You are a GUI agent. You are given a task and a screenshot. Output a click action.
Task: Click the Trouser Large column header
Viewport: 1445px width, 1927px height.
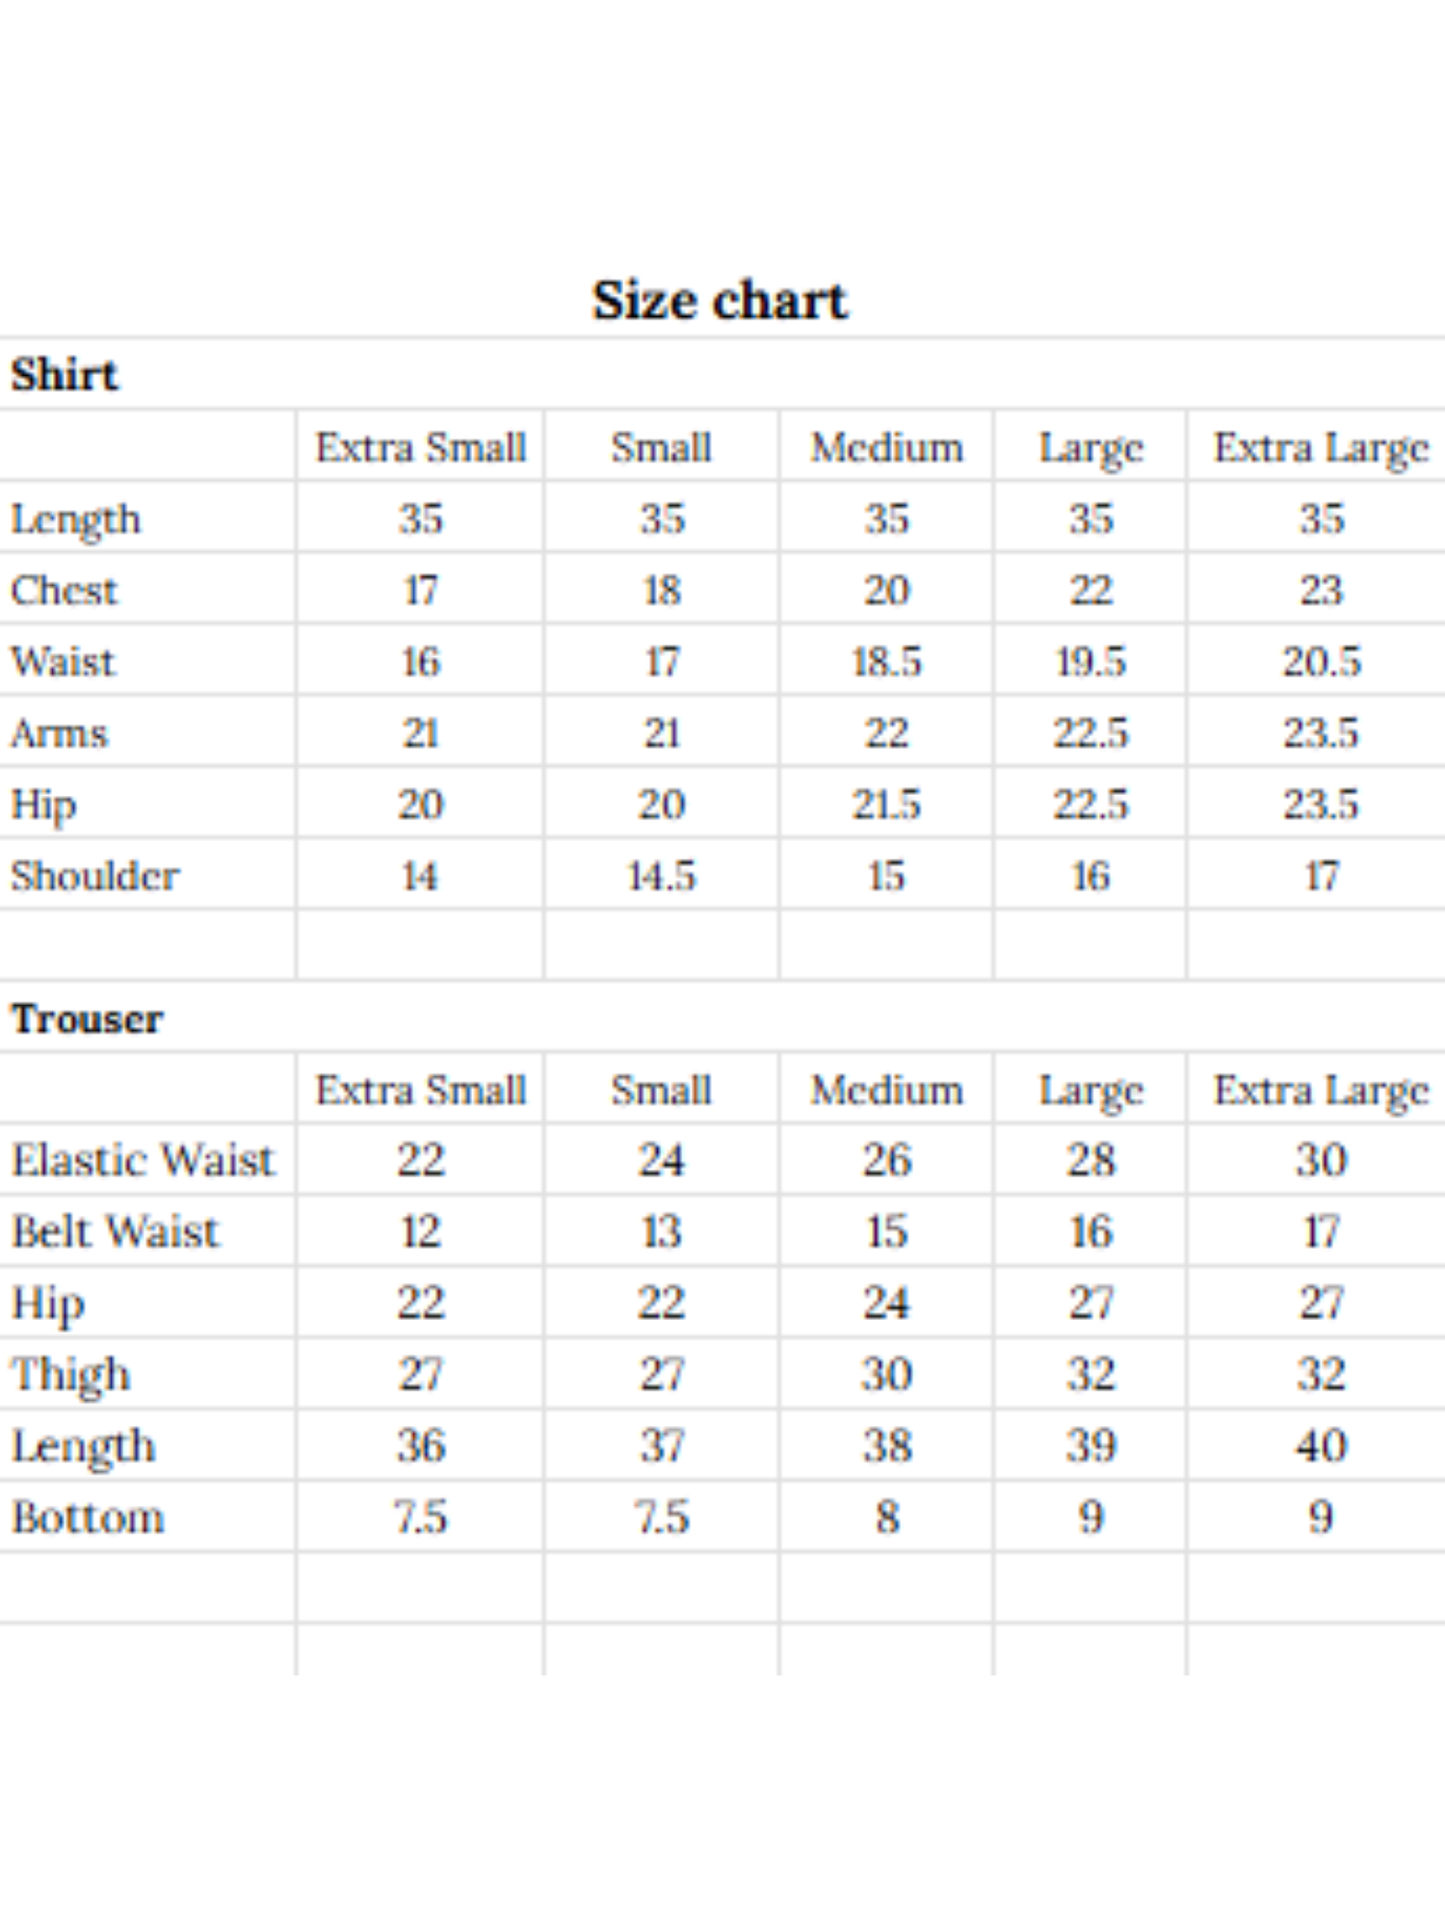pos(1090,1091)
